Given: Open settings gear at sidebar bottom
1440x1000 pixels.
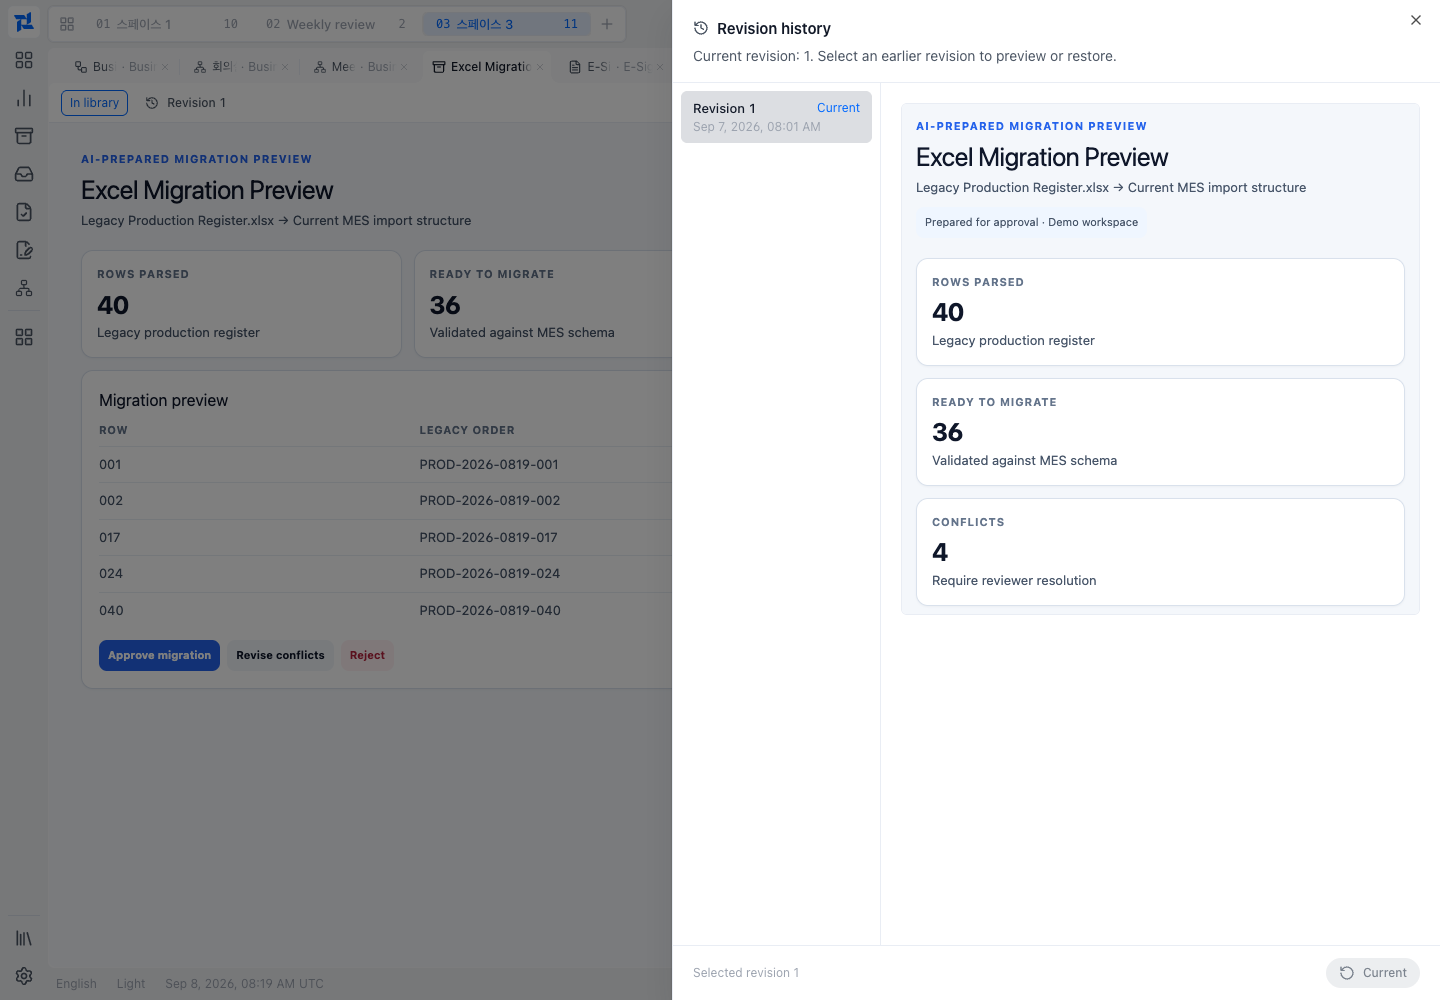Looking at the screenshot, I should click(24, 976).
